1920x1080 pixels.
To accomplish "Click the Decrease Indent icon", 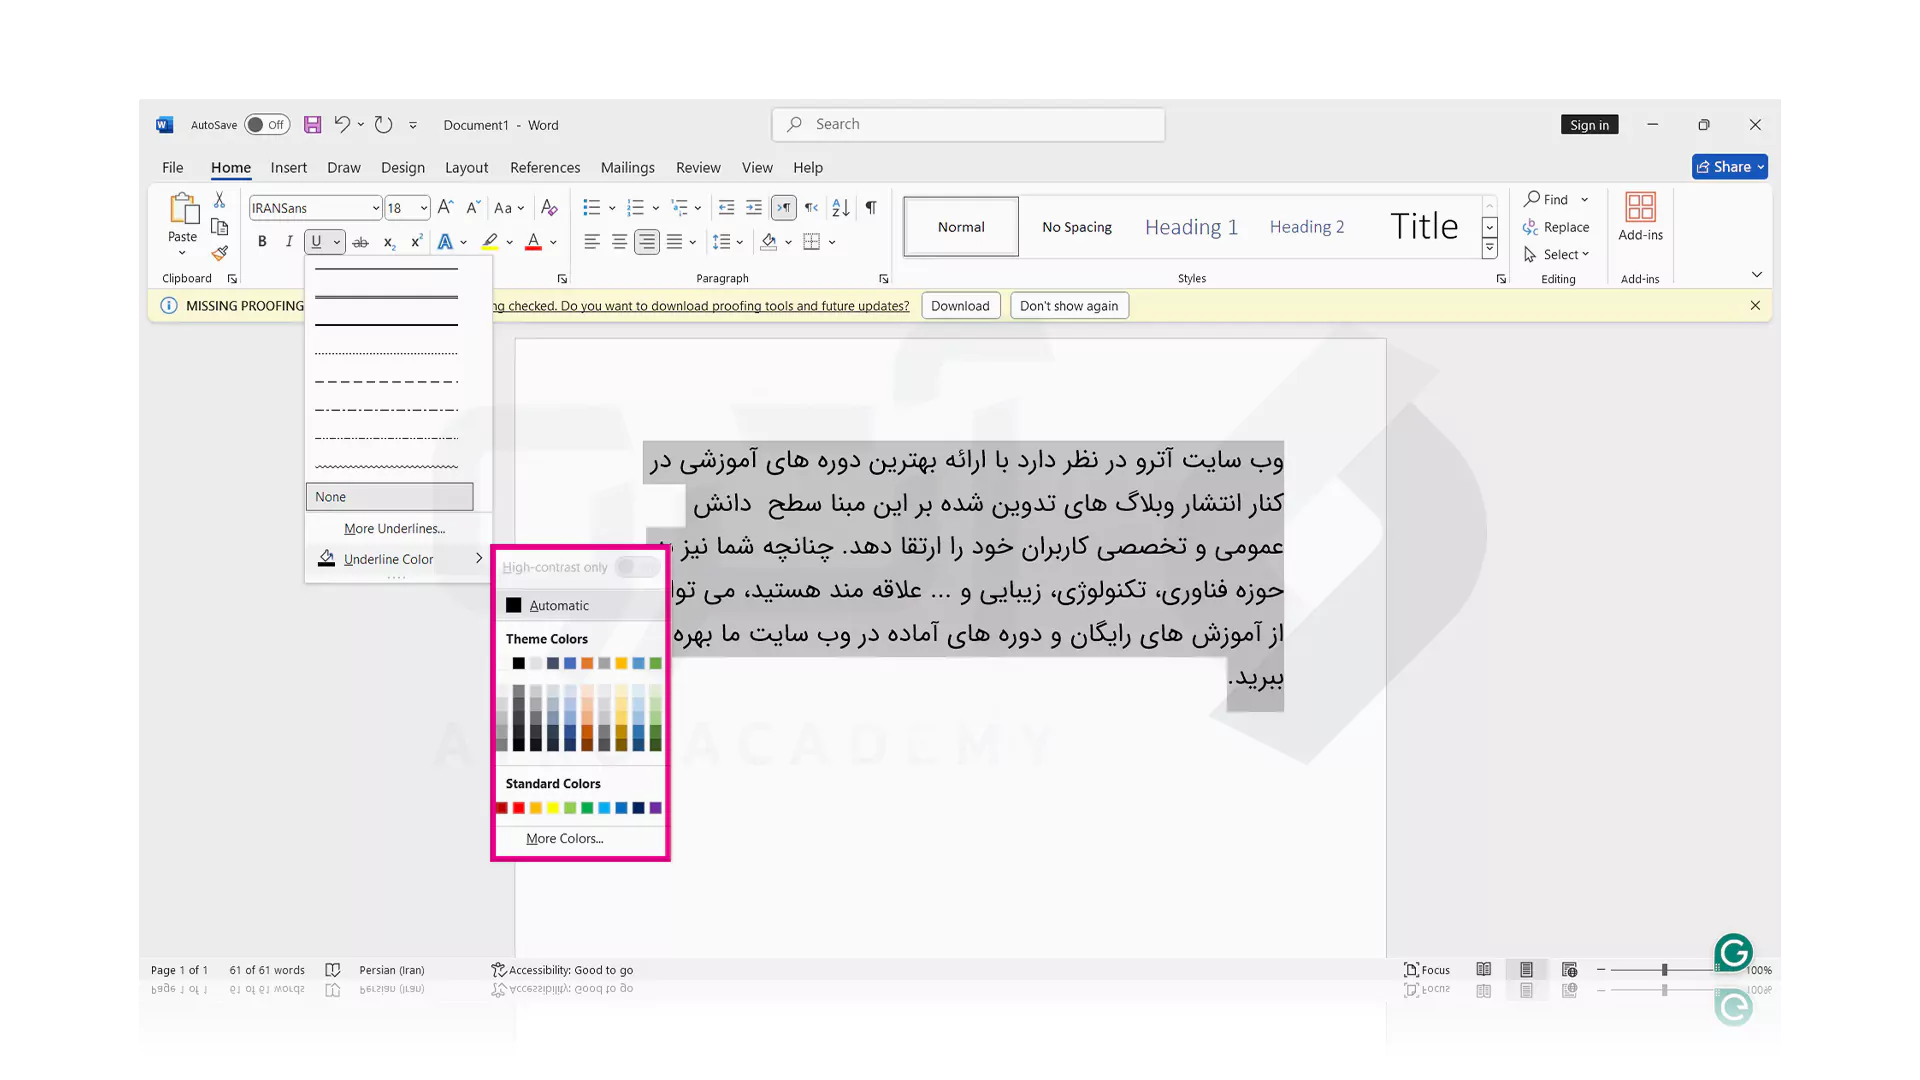I will pos(727,207).
